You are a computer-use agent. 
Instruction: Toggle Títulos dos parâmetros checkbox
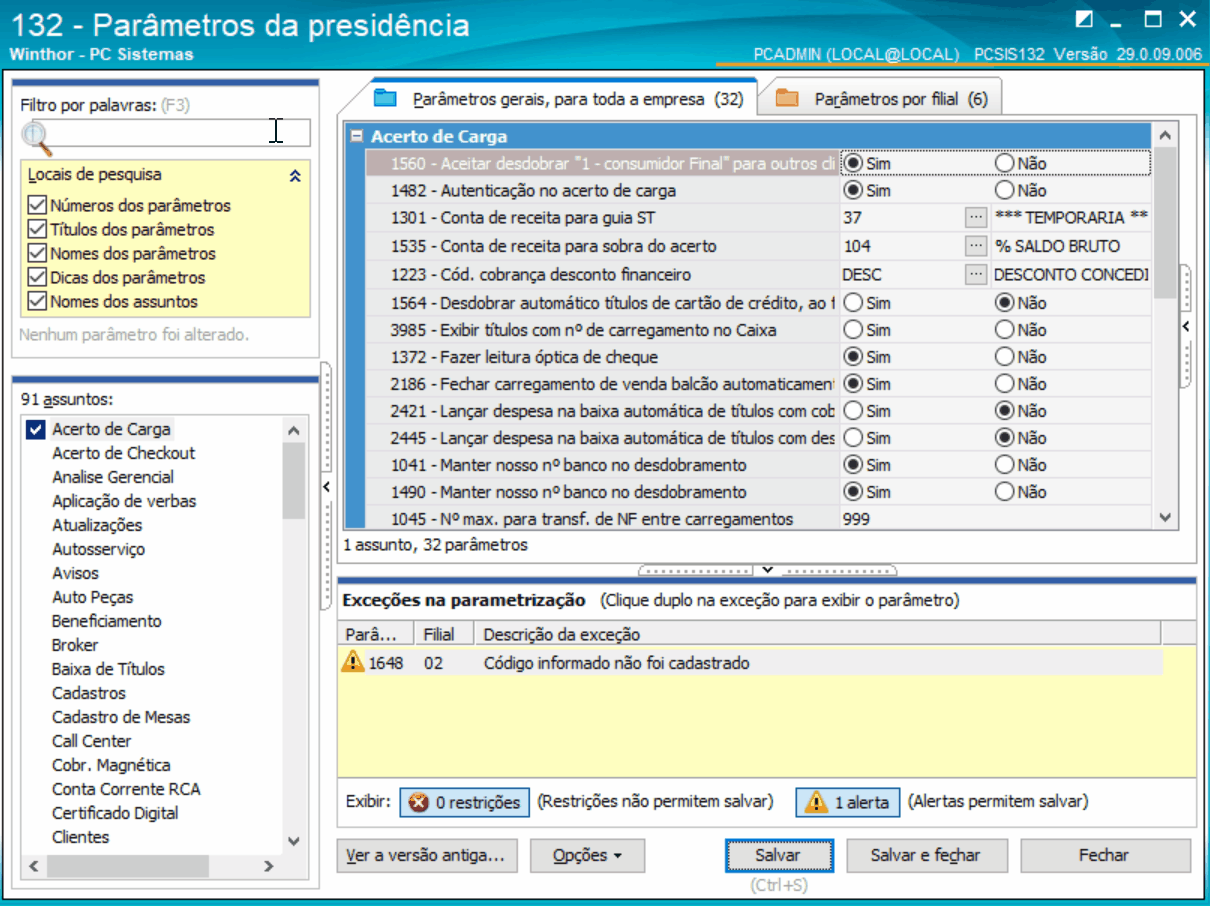click(x=37, y=229)
